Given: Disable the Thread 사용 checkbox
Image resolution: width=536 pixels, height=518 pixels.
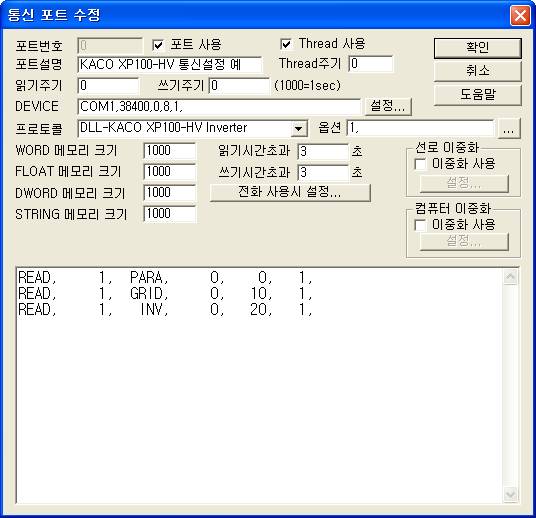Looking at the screenshot, I should [286, 44].
